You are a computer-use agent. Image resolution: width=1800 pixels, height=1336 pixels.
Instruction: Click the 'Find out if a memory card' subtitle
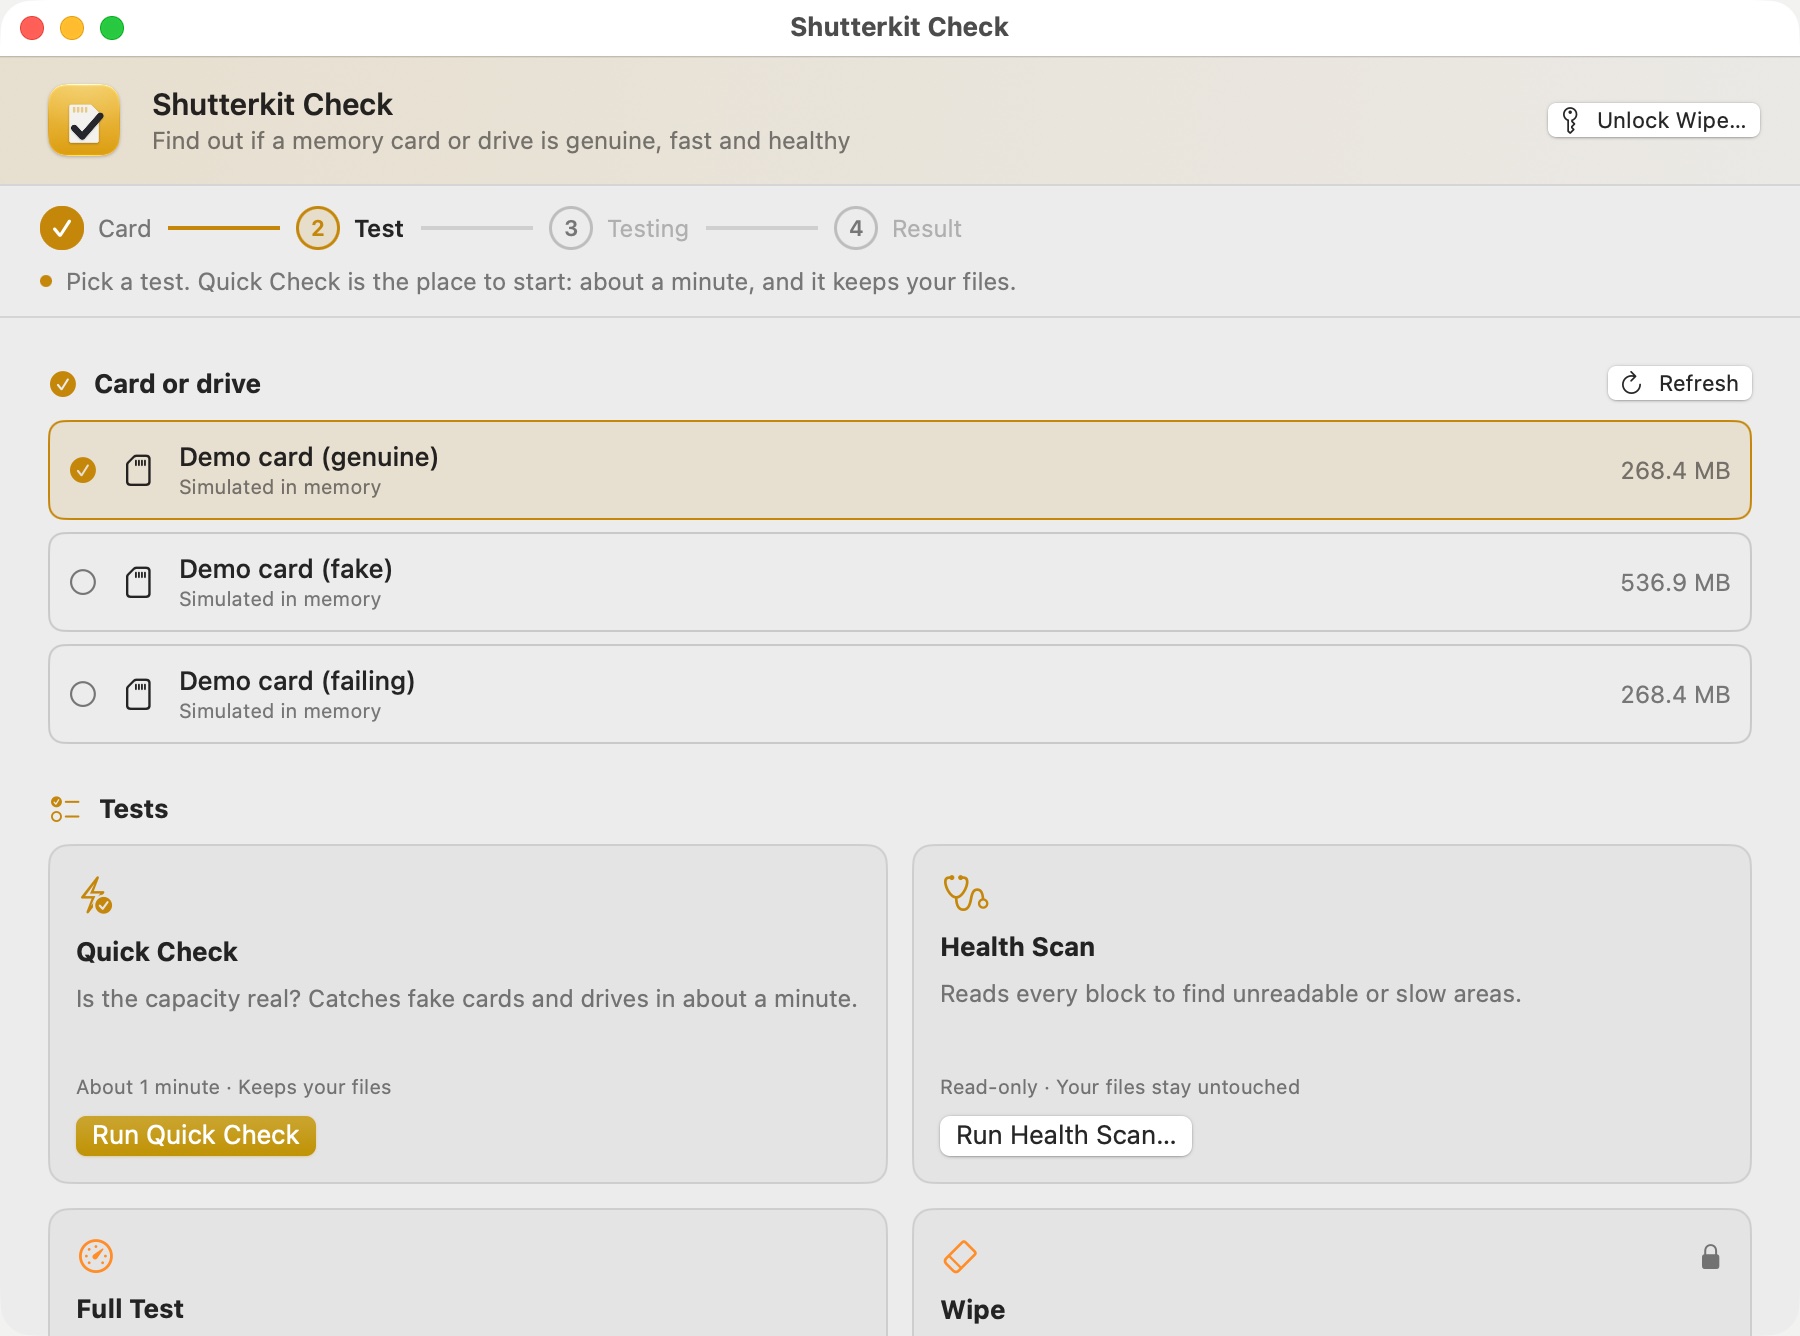(x=501, y=141)
